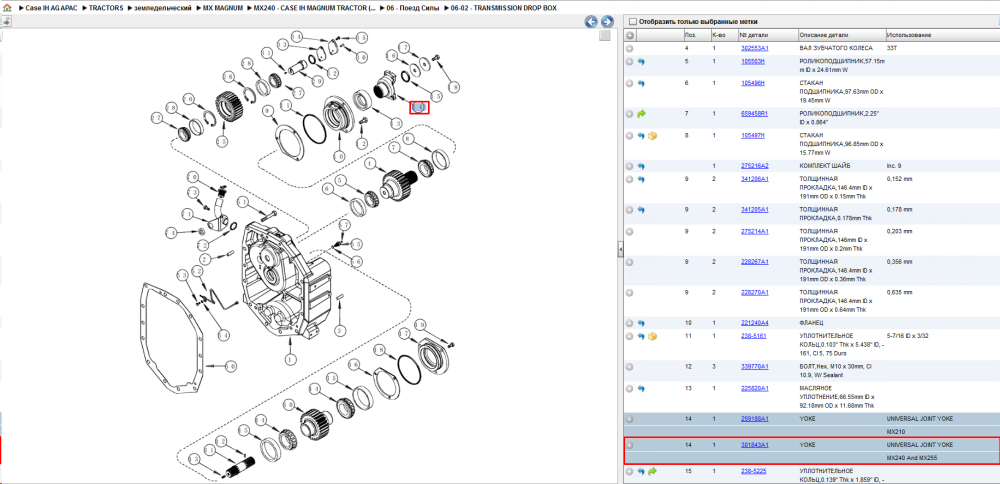Add part 659458R1 with its plus icon
The image size is (1000, 484).
pos(629,114)
